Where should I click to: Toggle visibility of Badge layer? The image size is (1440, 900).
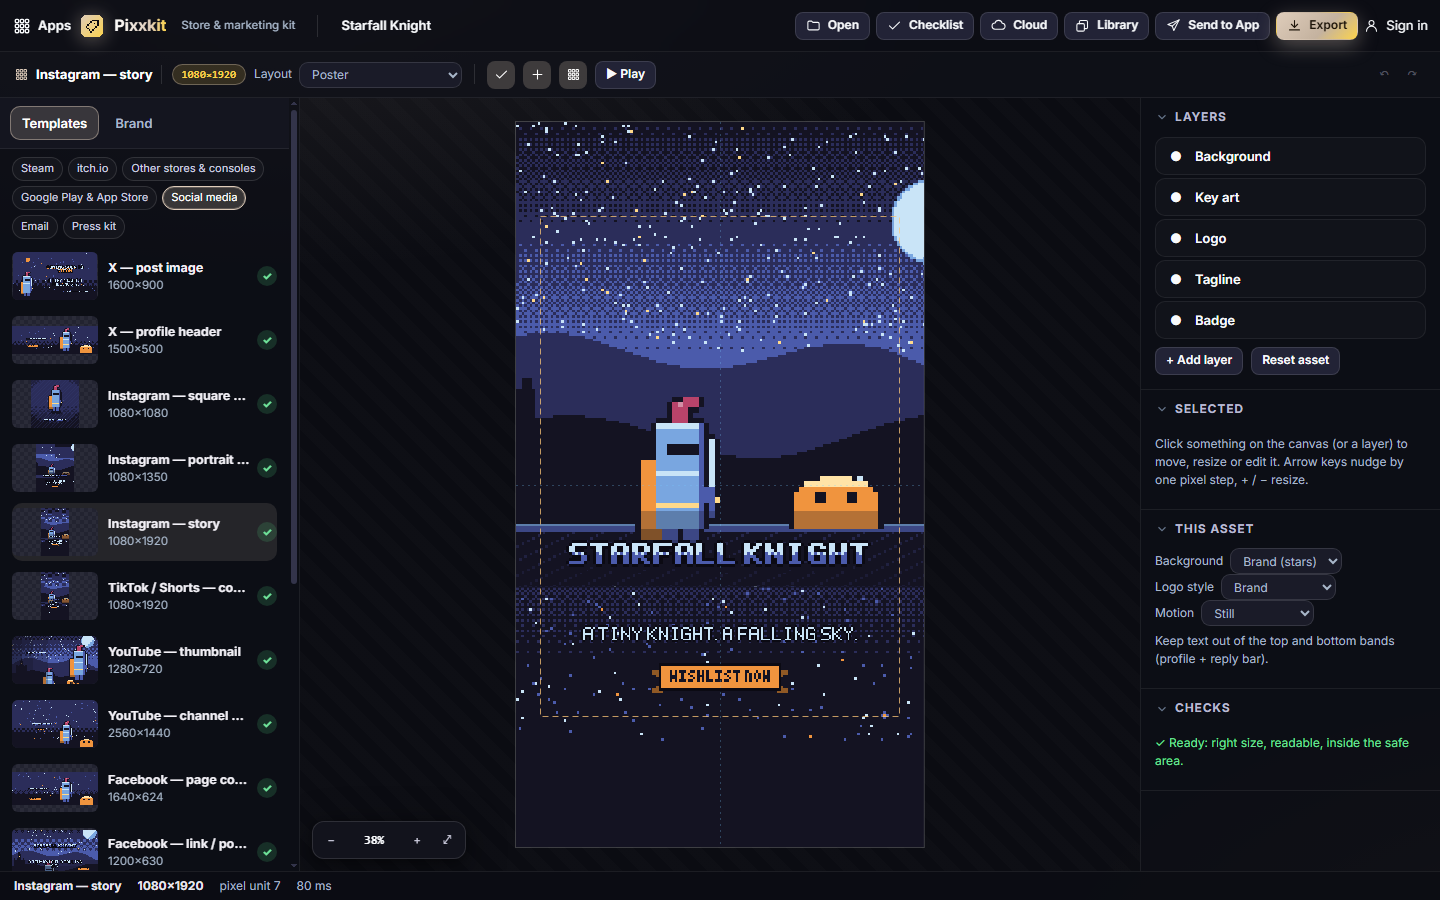point(1176,321)
